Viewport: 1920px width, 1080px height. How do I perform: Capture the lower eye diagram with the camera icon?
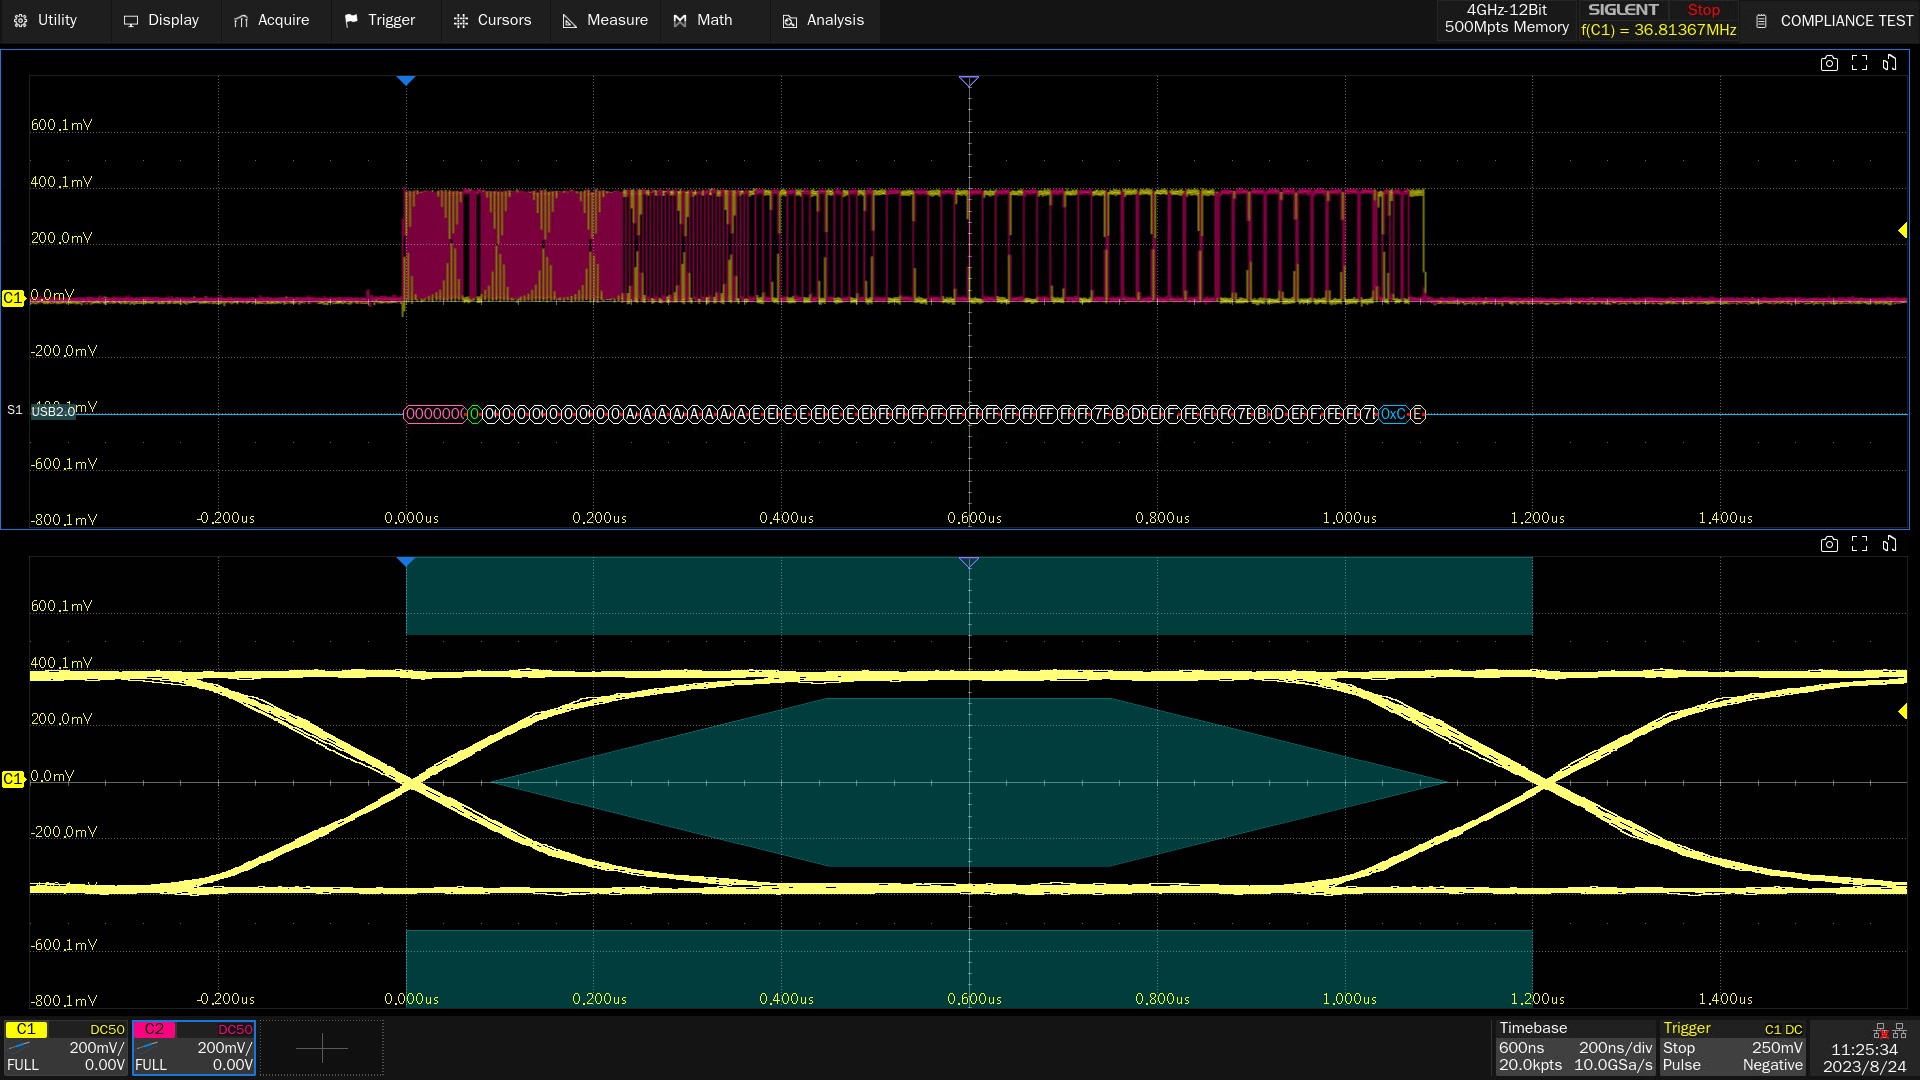(1829, 544)
